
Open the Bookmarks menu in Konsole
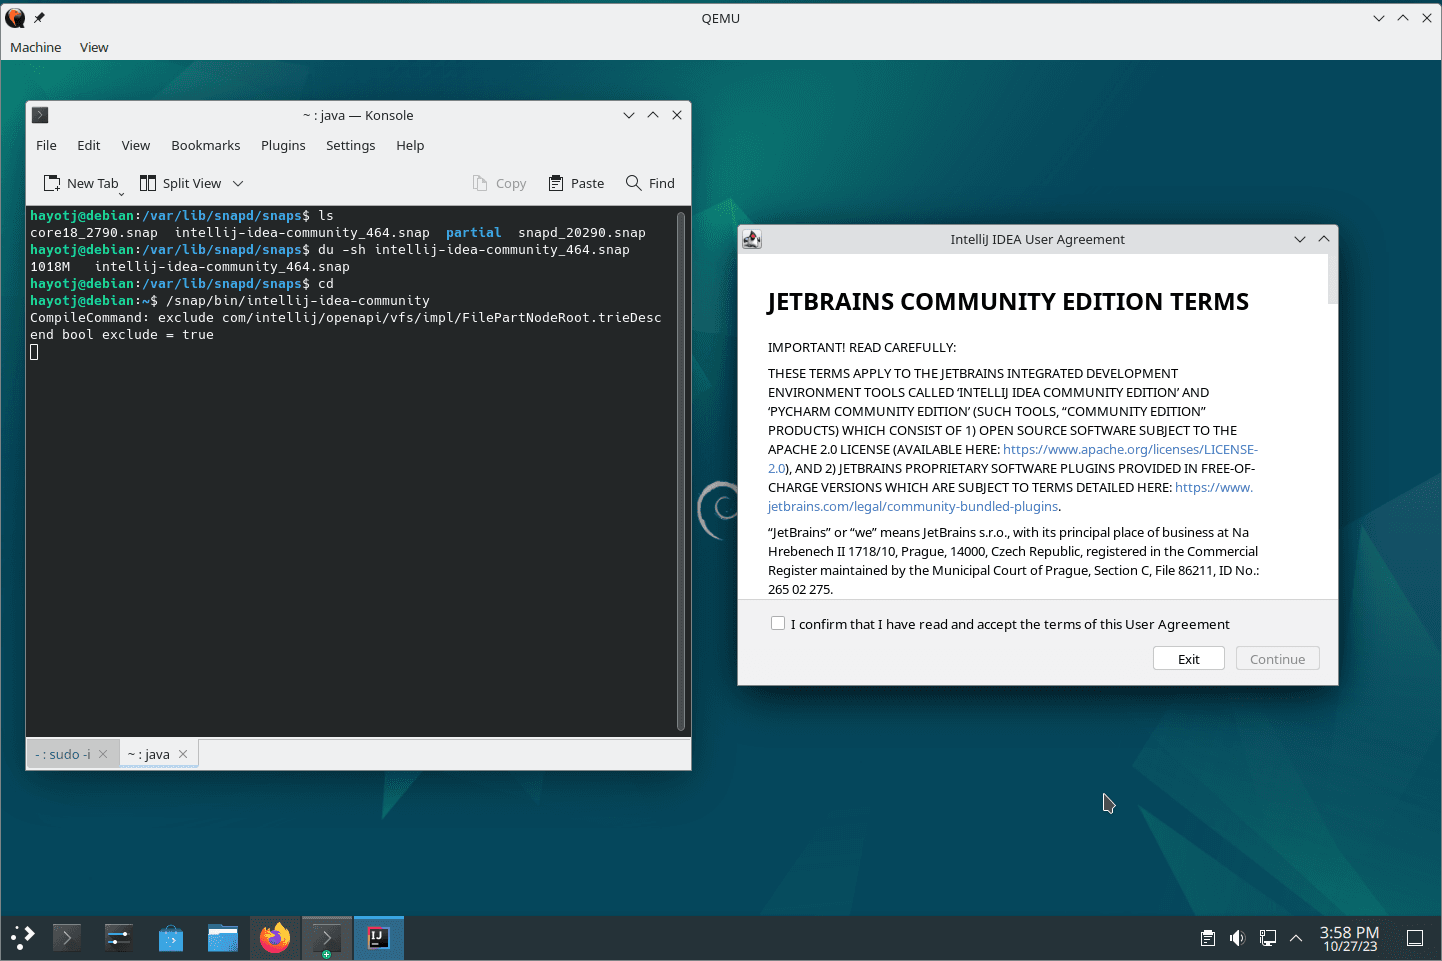tap(205, 145)
